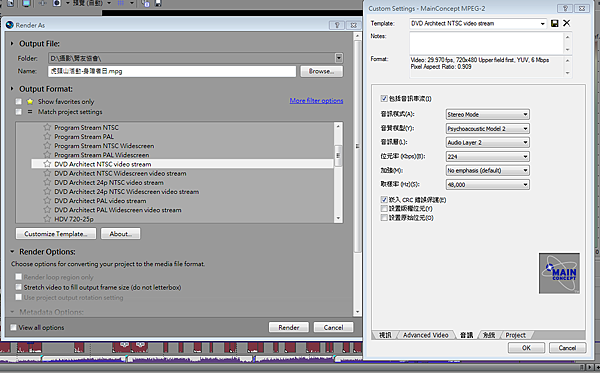600x373 pixels.
Task: Check Show favorites only
Action: click(18, 101)
